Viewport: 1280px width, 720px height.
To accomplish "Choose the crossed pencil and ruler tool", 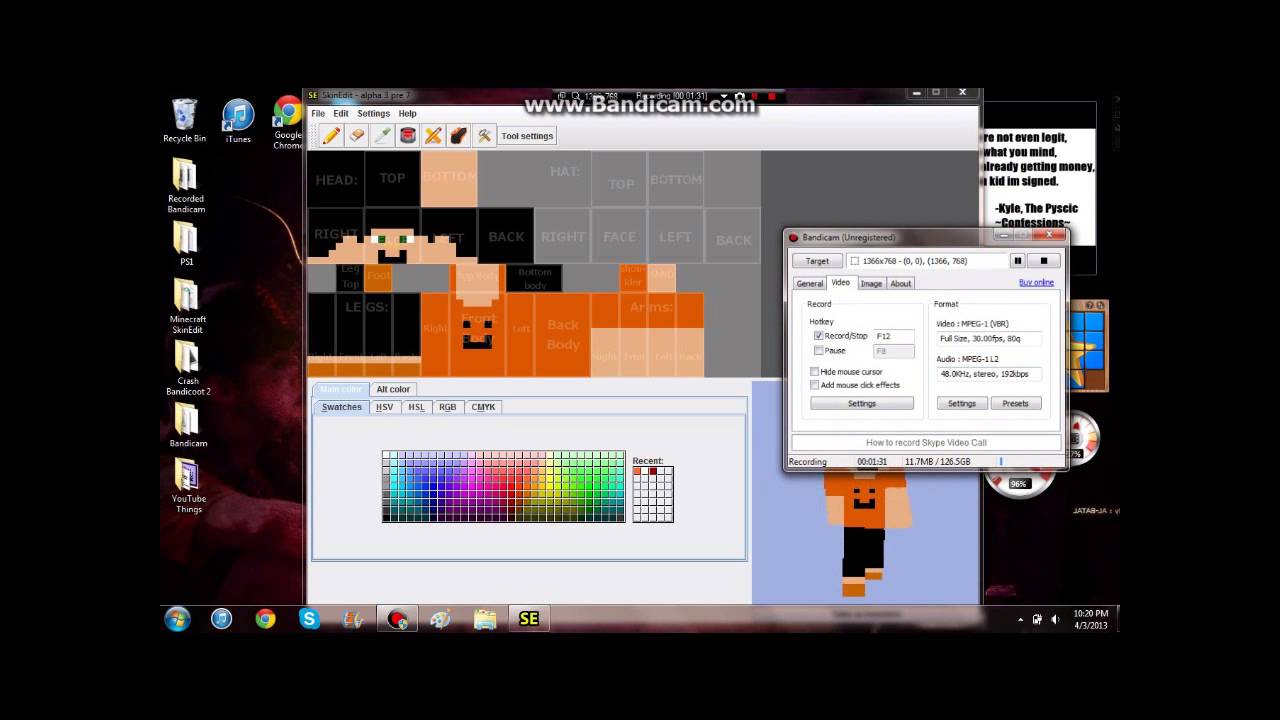I will coord(433,136).
